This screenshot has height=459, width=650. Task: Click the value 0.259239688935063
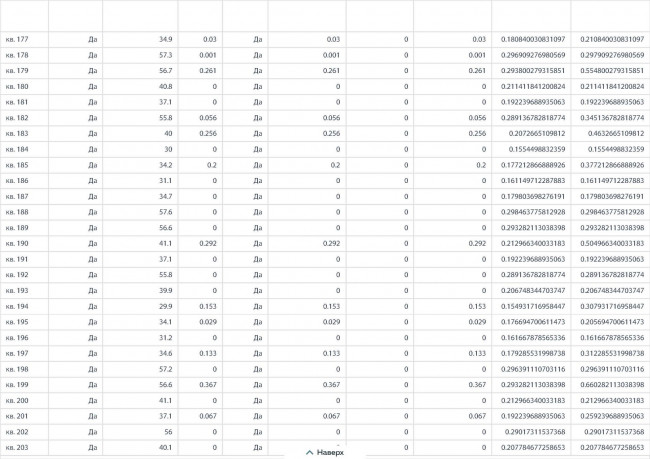pyautogui.click(x=612, y=416)
